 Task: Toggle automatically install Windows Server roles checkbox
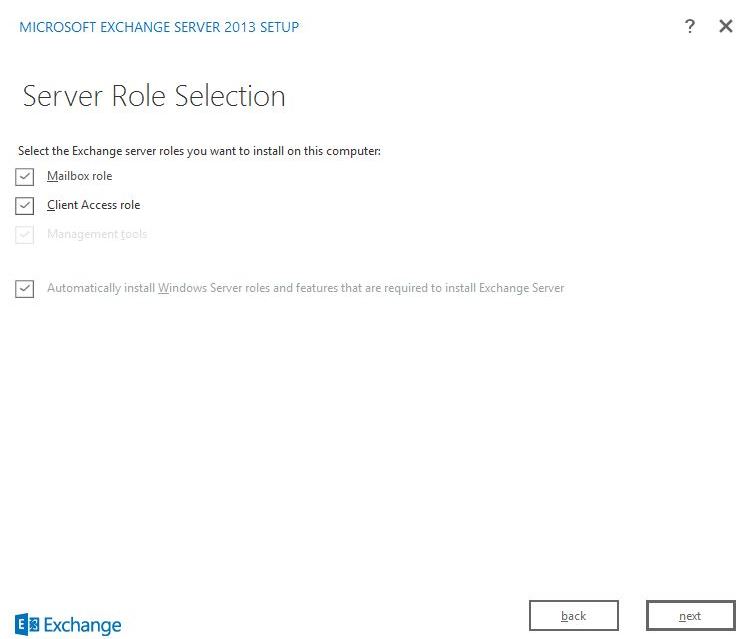[x=25, y=288]
